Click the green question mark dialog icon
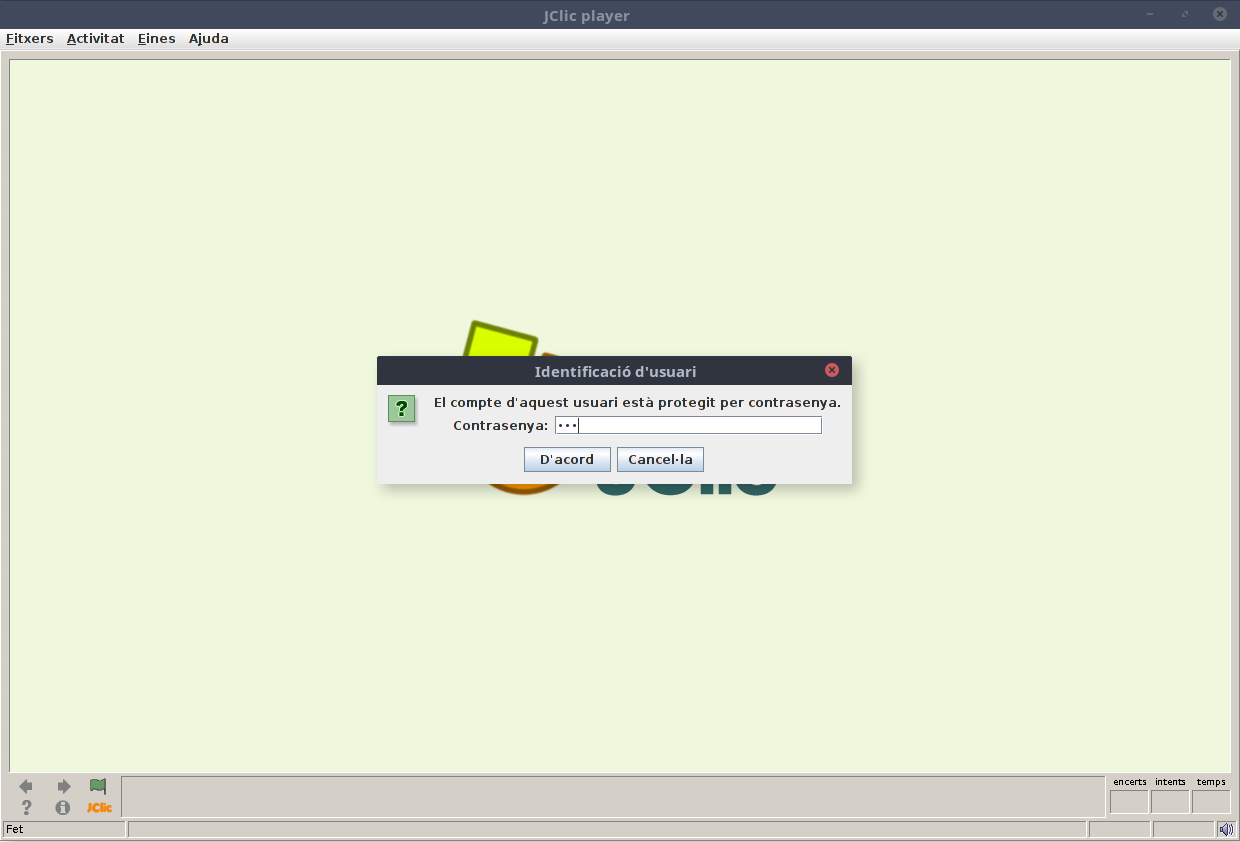Screen dimensions: 1240x842 pyautogui.click(x=402, y=408)
